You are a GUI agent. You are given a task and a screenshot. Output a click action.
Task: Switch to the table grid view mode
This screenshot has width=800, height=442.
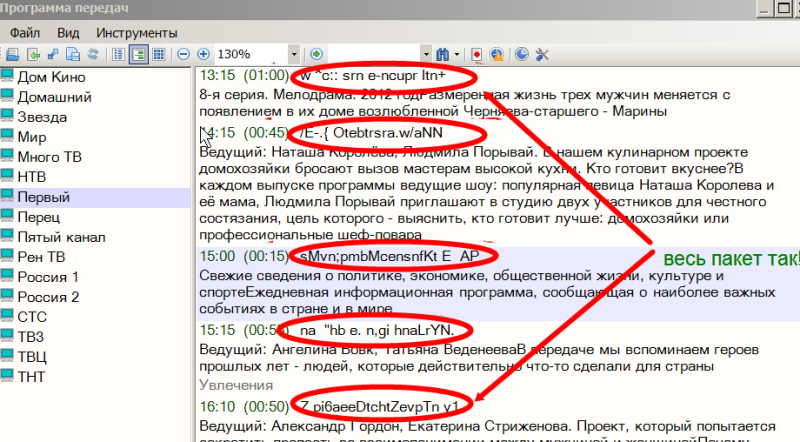159,53
